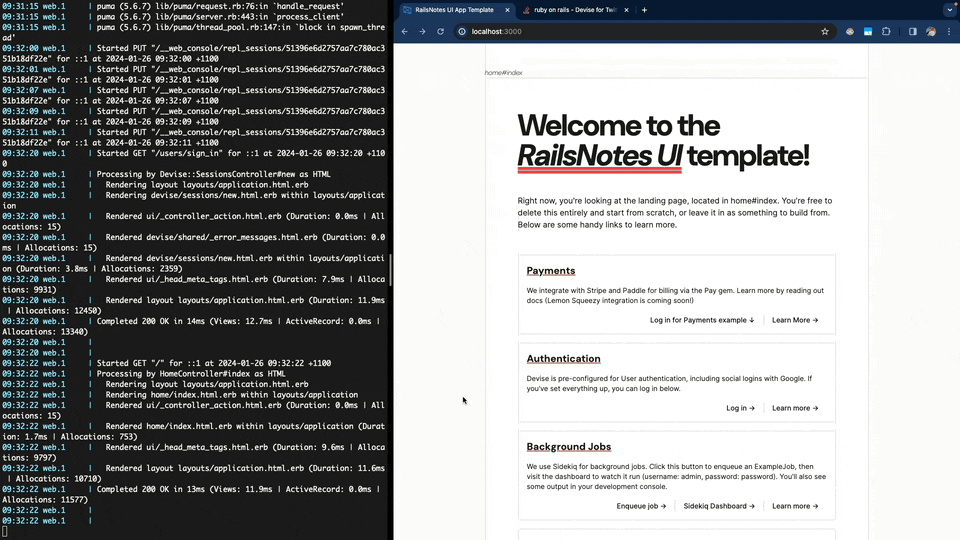Open Authentication Learn more link
Screen dimensions: 960x540
pos(795,408)
